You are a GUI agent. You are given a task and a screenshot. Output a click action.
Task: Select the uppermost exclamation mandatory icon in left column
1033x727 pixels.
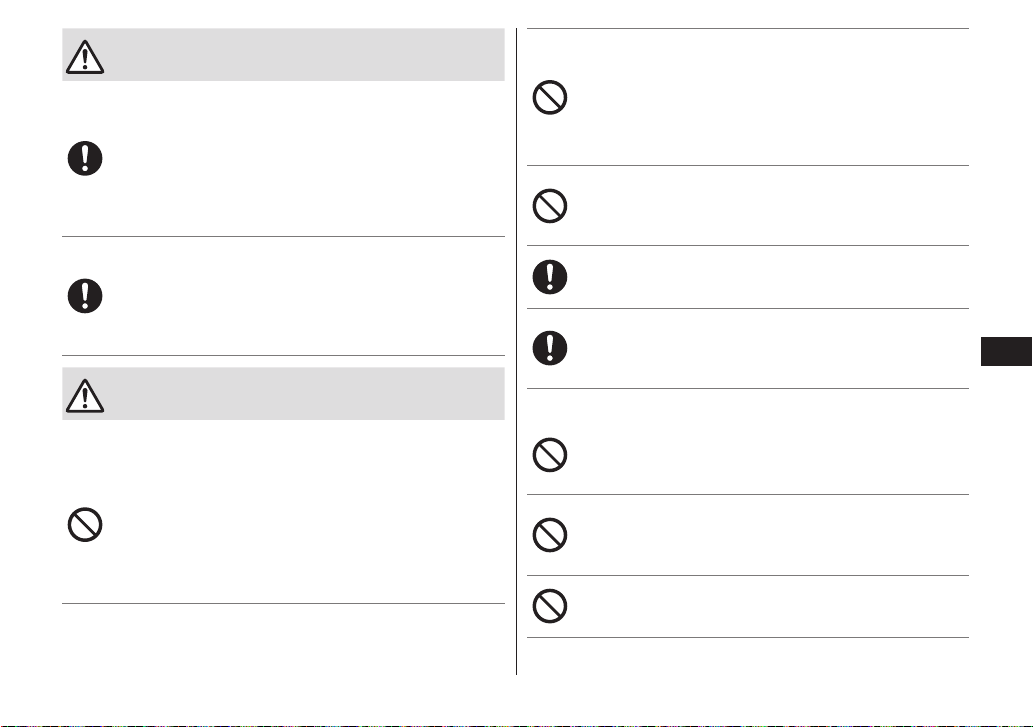[x=85, y=158]
